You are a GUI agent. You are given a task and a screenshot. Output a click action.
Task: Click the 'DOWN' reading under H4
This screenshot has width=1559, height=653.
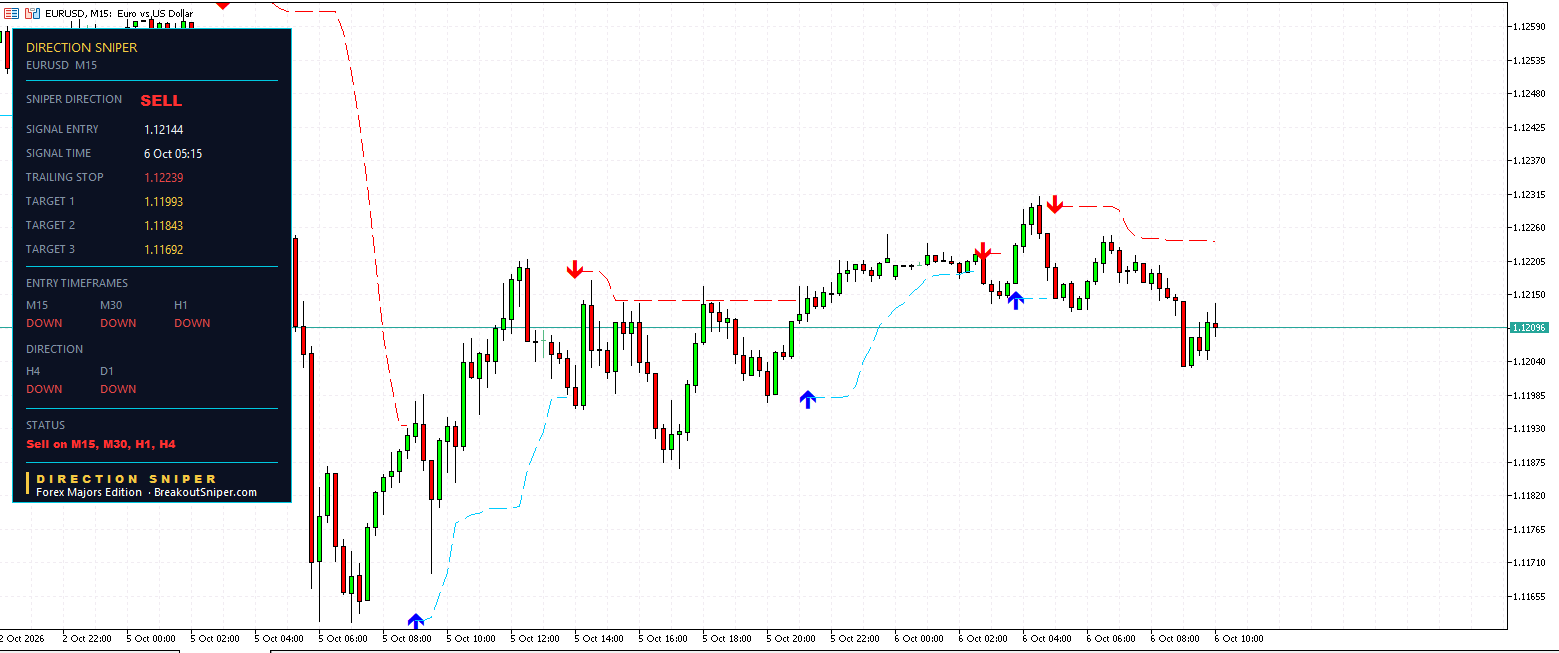[x=44, y=389]
